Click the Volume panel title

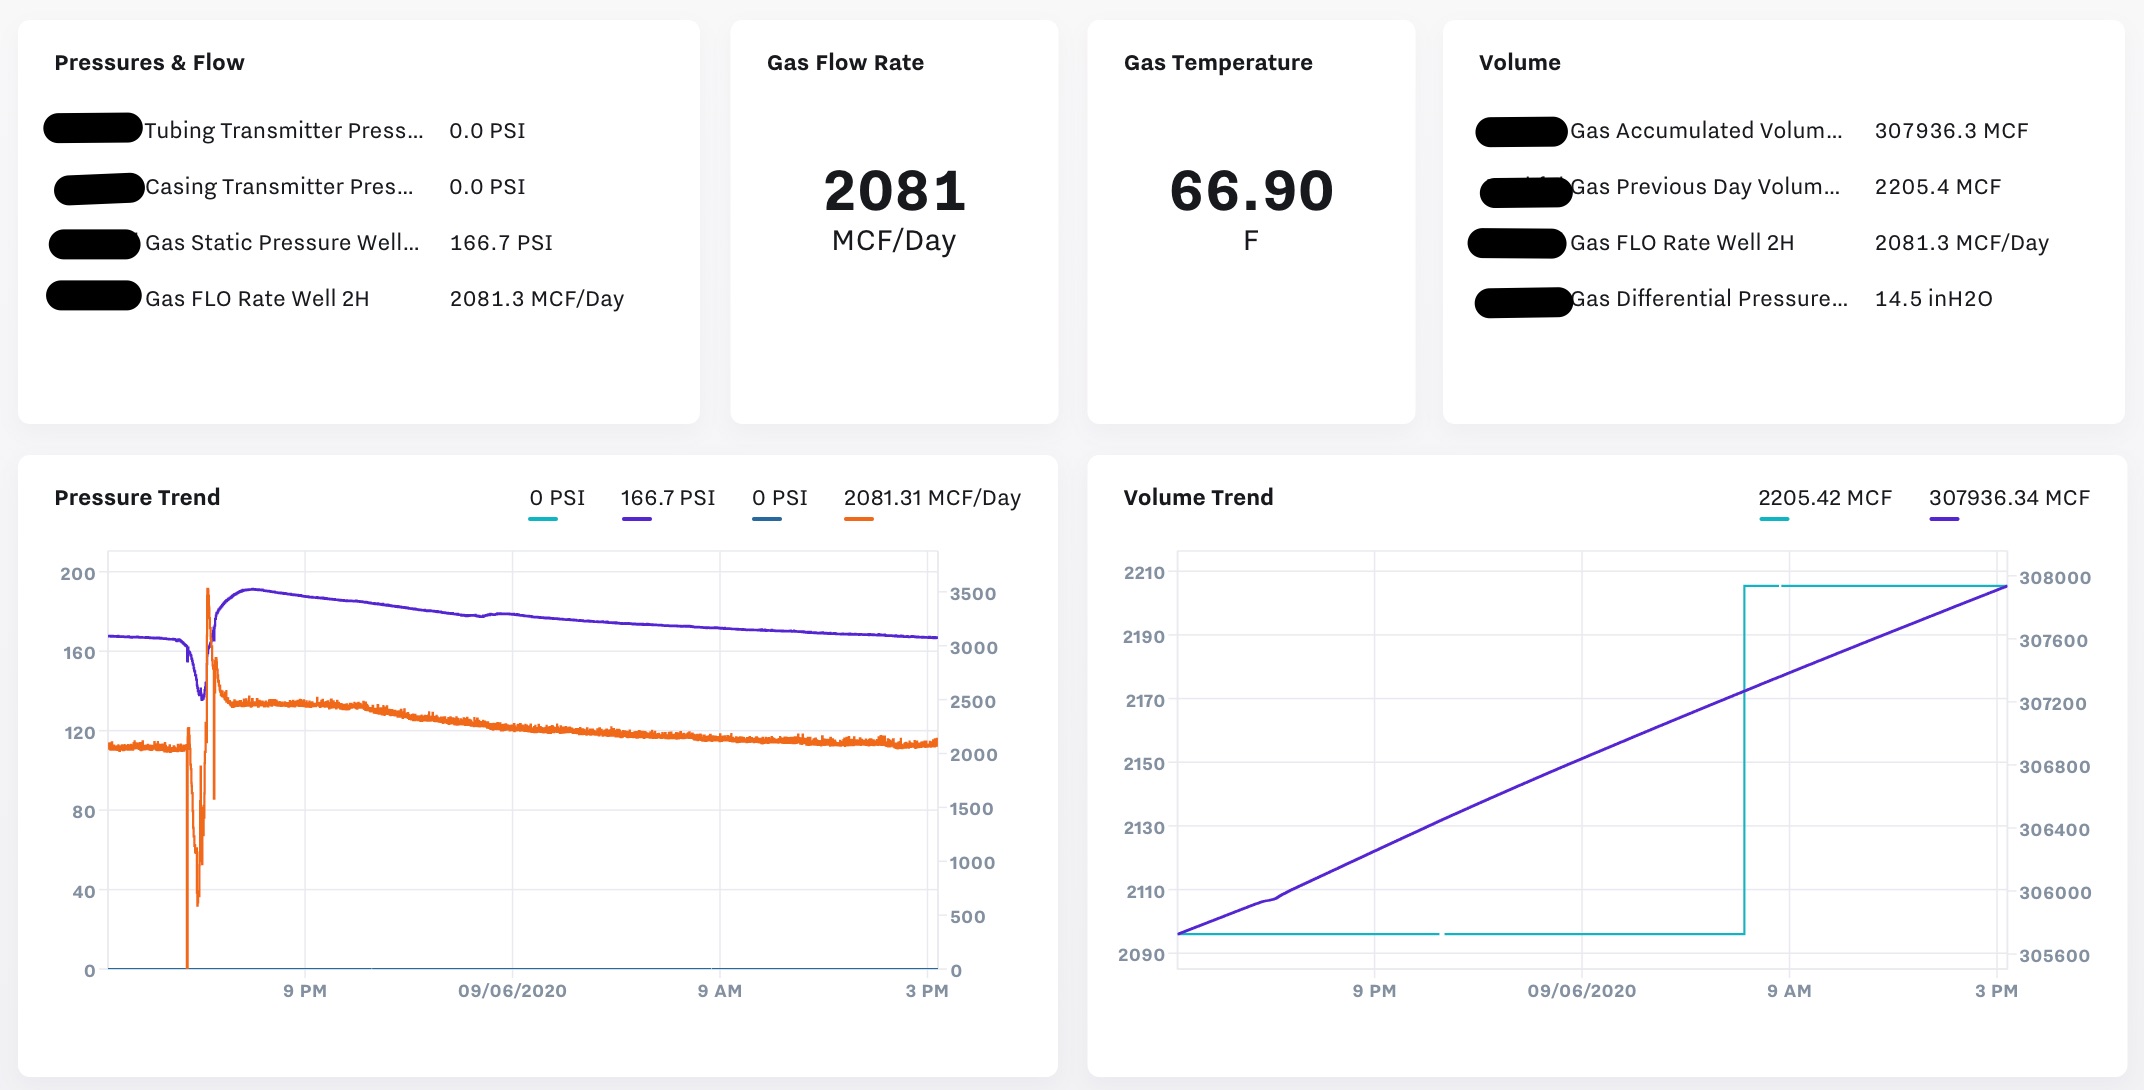(x=1519, y=62)
